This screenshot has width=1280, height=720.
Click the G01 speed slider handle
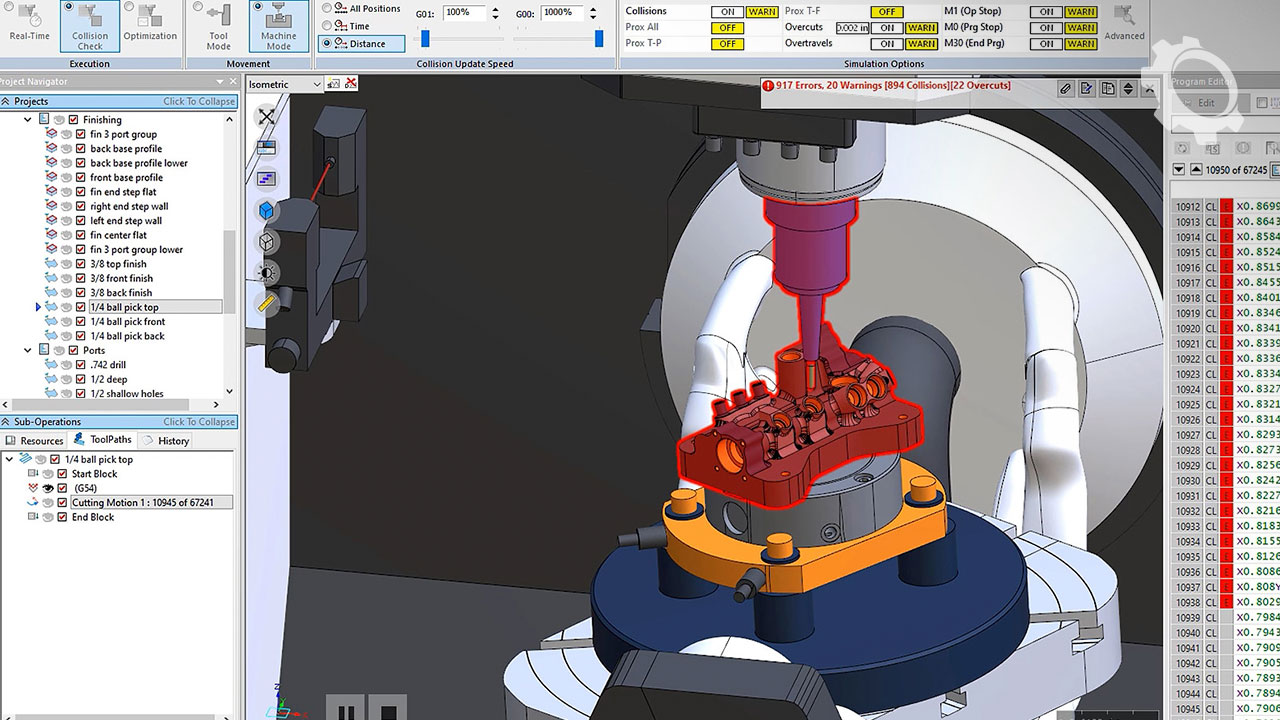pyautogui.click(x=425, y=39)
